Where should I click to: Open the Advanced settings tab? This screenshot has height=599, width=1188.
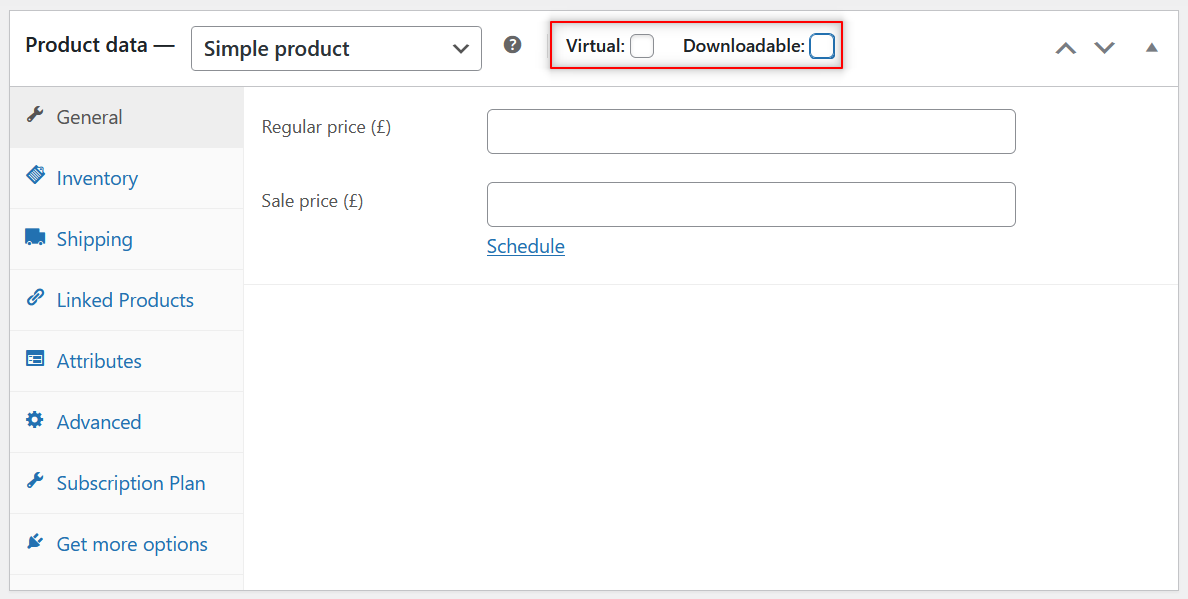pos(98,421)
